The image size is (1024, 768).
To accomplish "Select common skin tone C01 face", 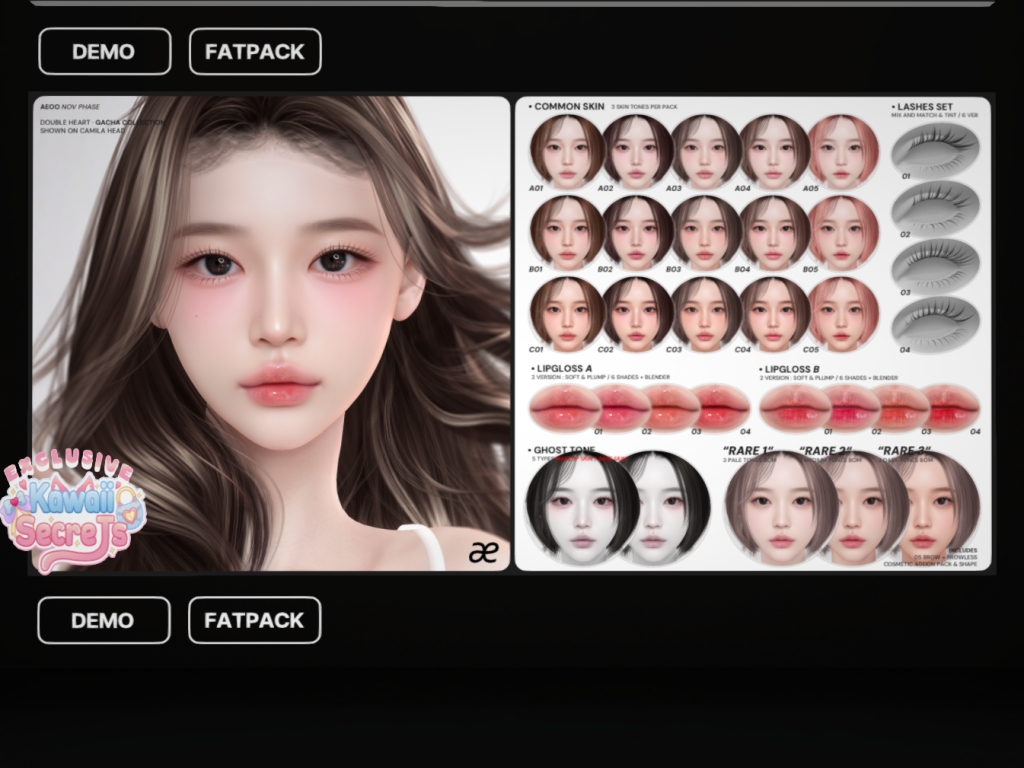I will [x=566, y=312].
